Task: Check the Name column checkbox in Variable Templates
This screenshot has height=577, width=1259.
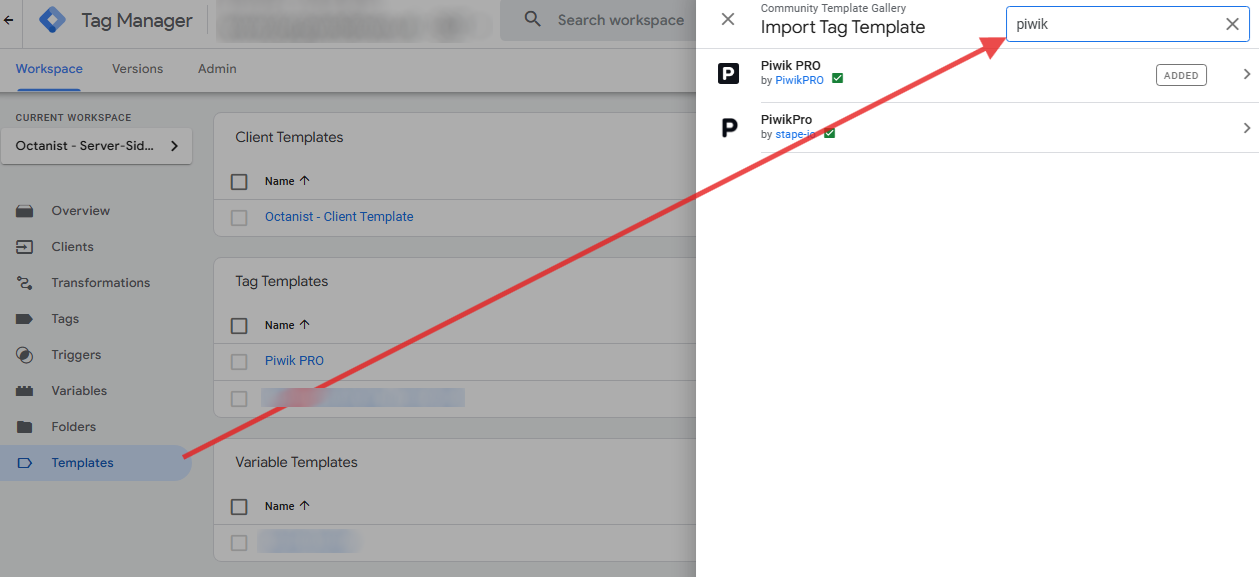Action: click(238, 506)
